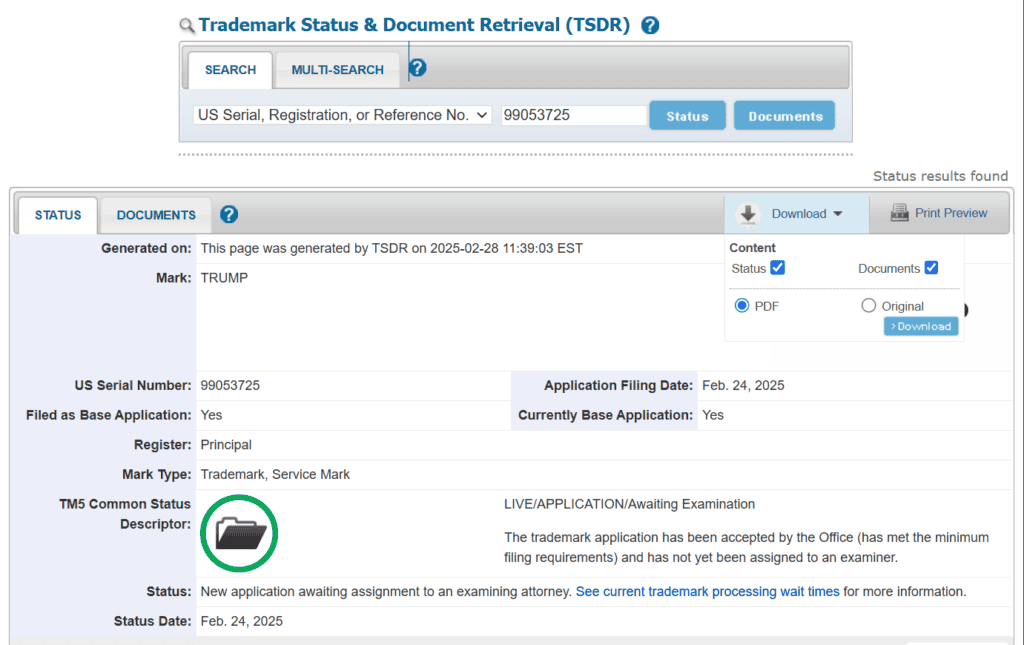1024x645 pixels.
Task: Click the filing date Feb. 24, 2025
Action: click(743, 385)
